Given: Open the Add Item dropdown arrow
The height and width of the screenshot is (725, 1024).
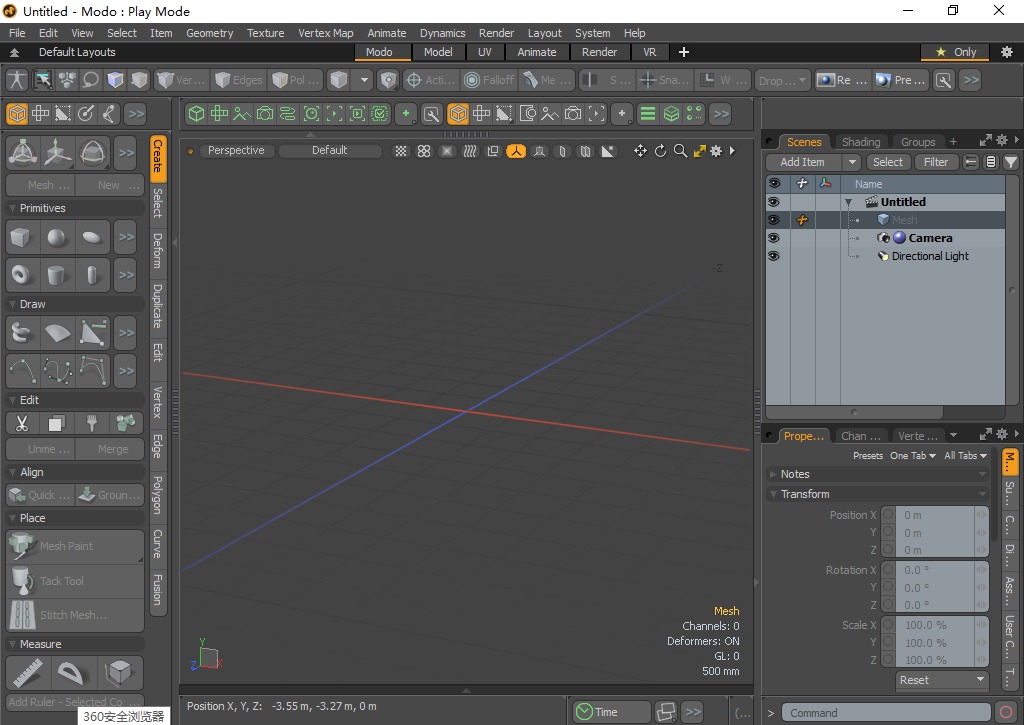Looking at the screenshot, I should (x=854, y=161).
